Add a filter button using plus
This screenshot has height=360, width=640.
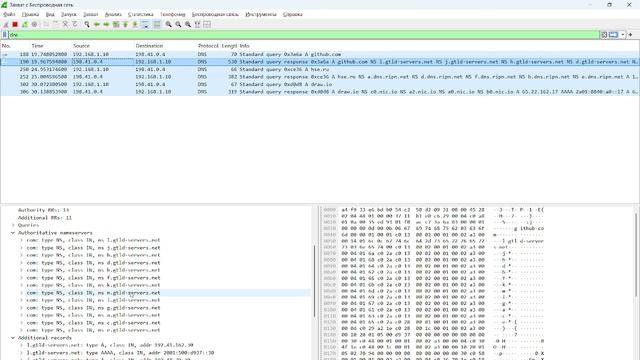(631, 35)
